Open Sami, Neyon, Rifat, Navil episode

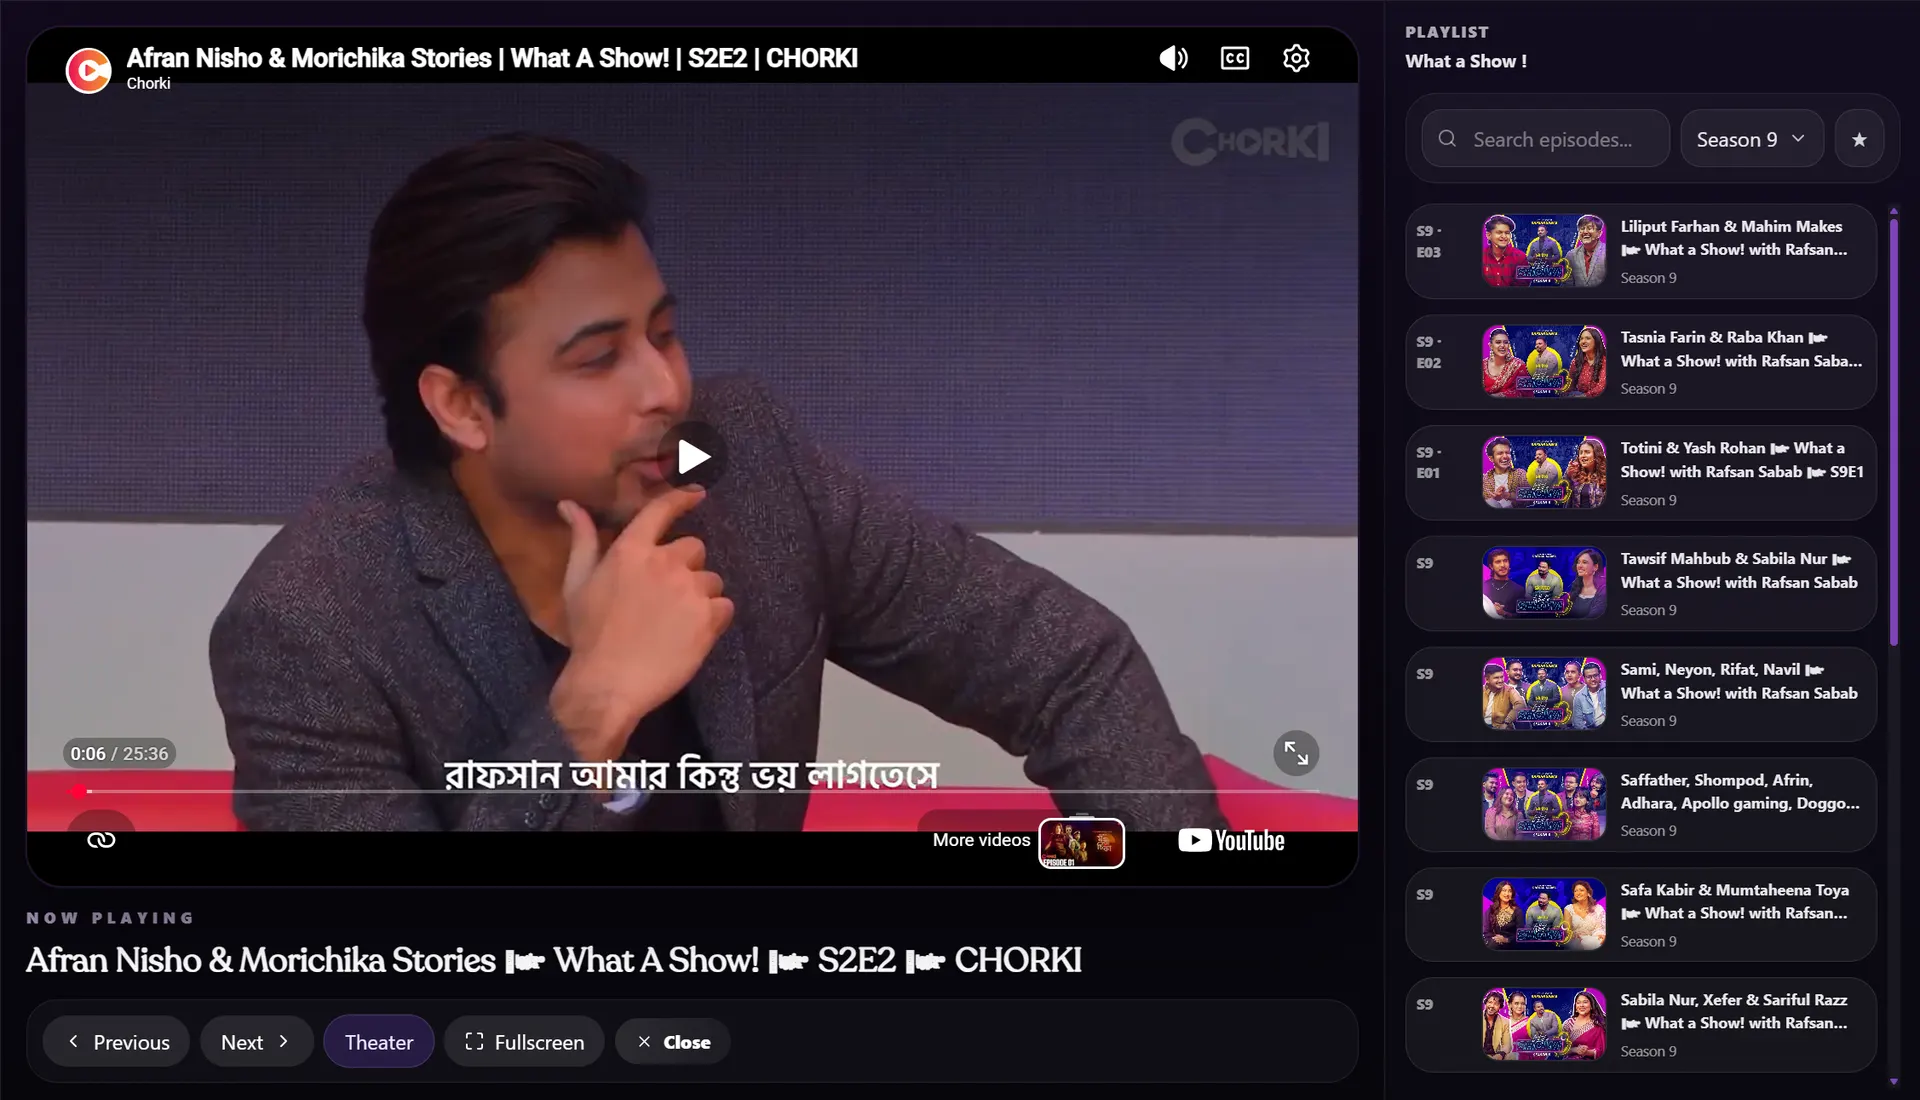click(x=1641, y=694)
